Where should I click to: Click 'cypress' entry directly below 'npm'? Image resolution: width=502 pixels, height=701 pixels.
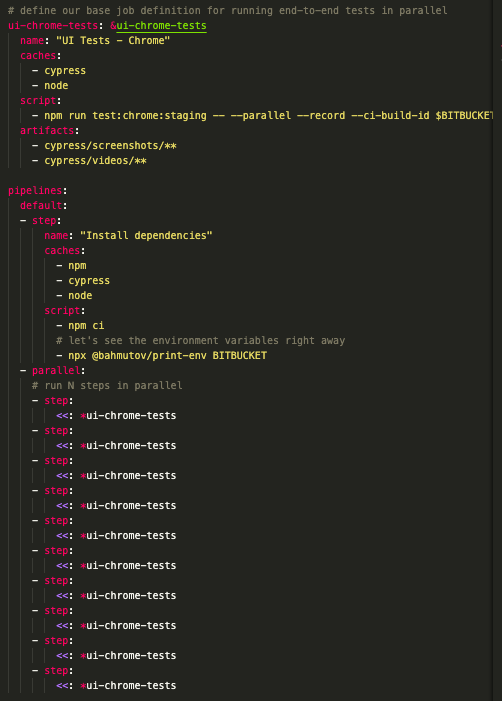point(89,280)
